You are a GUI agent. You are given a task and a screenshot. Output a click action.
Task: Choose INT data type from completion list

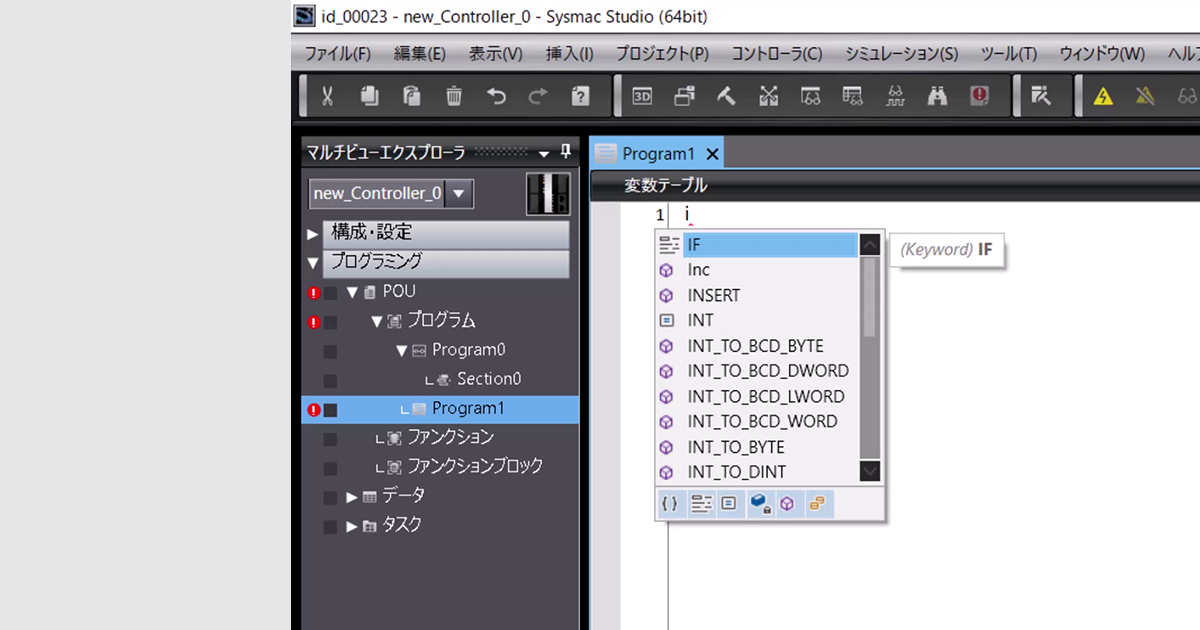[757, 321]
